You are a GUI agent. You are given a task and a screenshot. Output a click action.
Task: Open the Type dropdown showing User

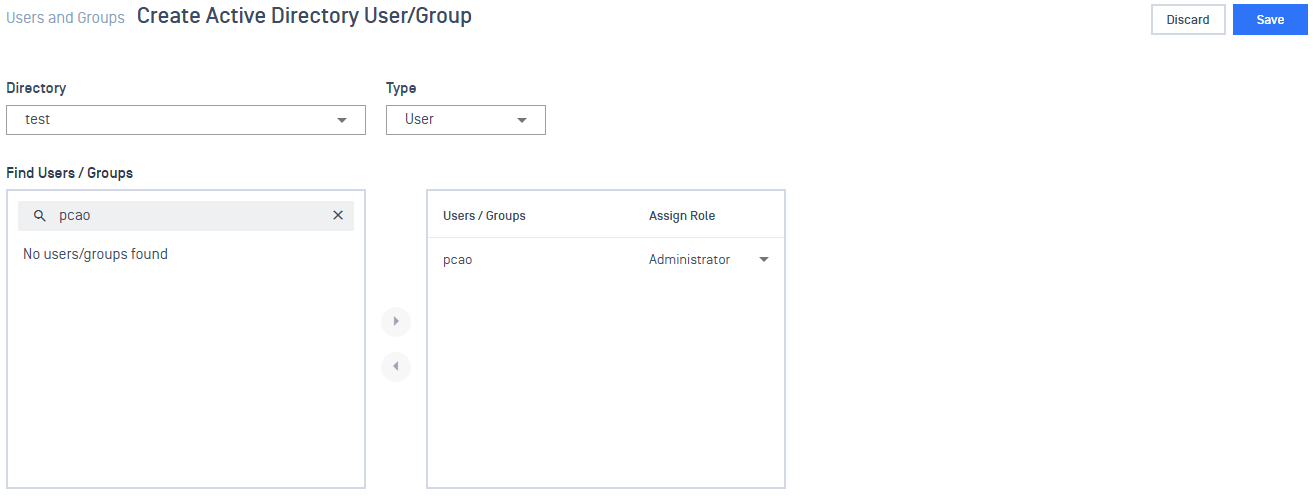[x=465, y=120]
